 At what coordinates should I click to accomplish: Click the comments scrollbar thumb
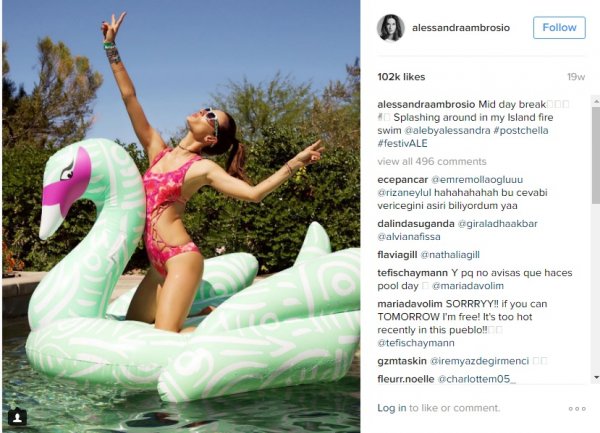(x=596, y=155)
